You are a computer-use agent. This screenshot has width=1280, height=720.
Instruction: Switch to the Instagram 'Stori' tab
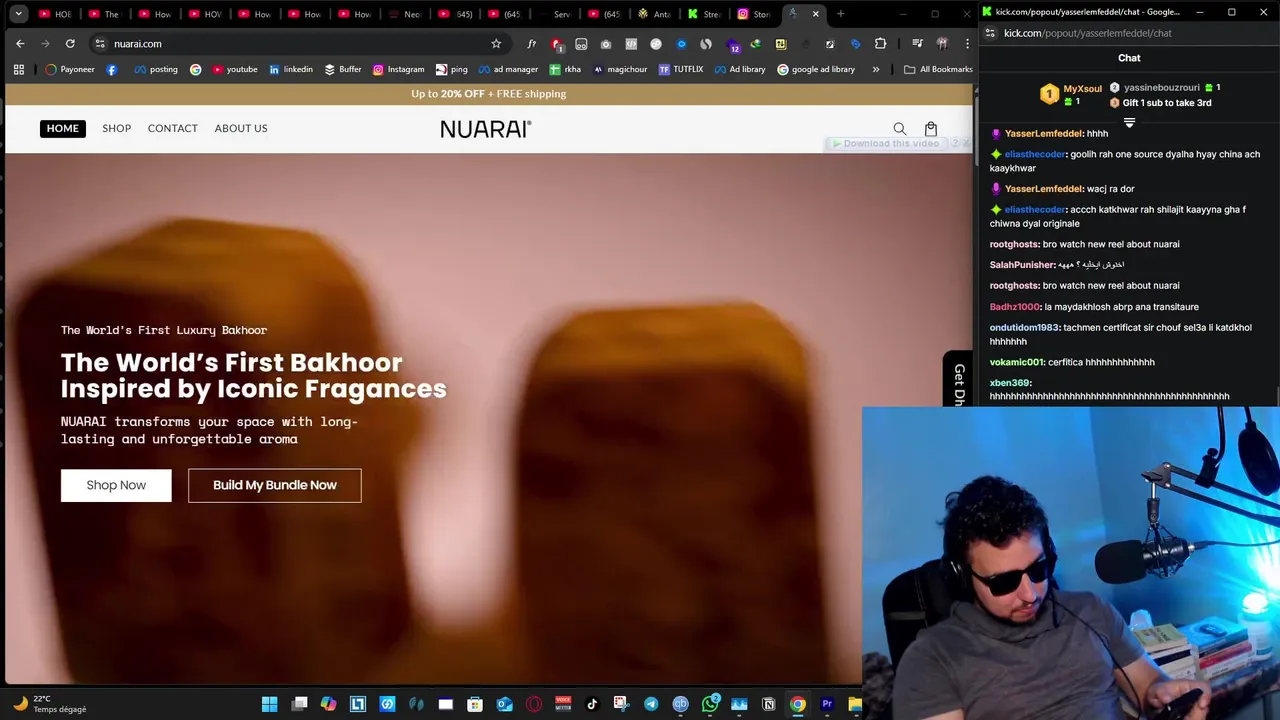click(753, 14)
